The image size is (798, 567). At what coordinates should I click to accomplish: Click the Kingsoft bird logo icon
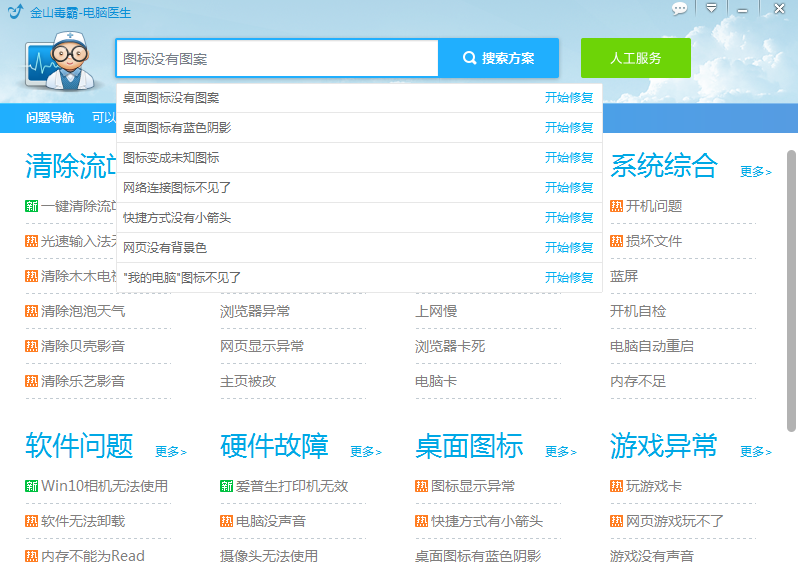click(15, 11)
